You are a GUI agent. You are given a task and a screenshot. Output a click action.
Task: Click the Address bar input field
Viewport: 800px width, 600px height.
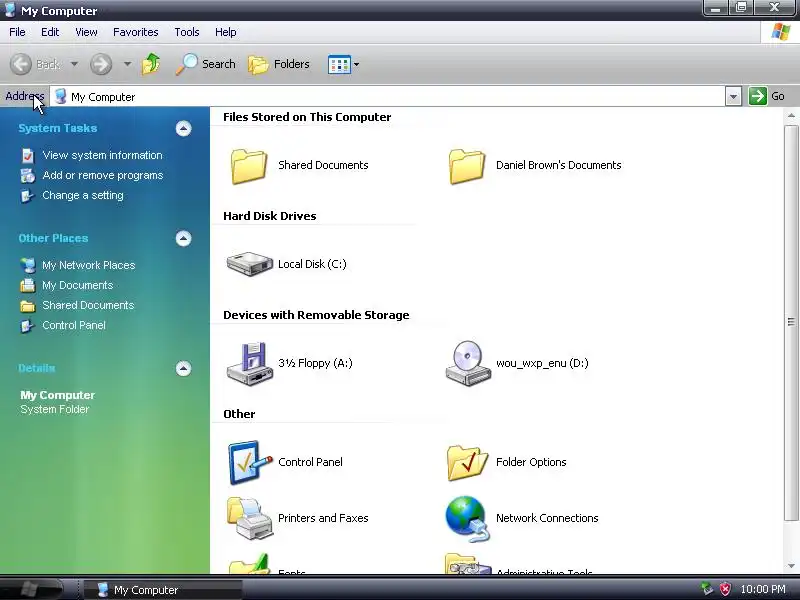(388, 96)
